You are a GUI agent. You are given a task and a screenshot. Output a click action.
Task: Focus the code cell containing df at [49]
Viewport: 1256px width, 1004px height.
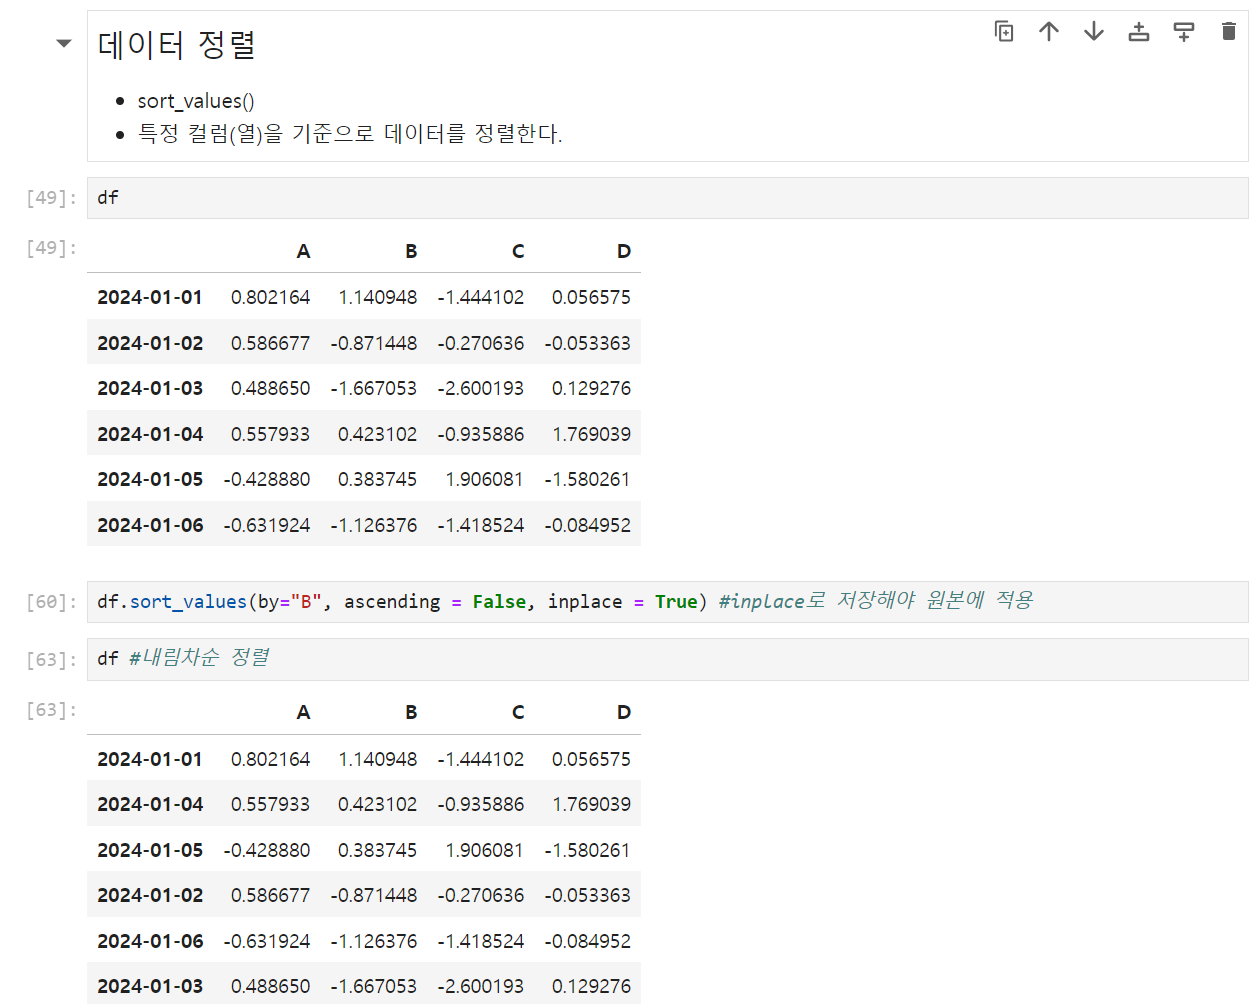click(x=667, y=198)
